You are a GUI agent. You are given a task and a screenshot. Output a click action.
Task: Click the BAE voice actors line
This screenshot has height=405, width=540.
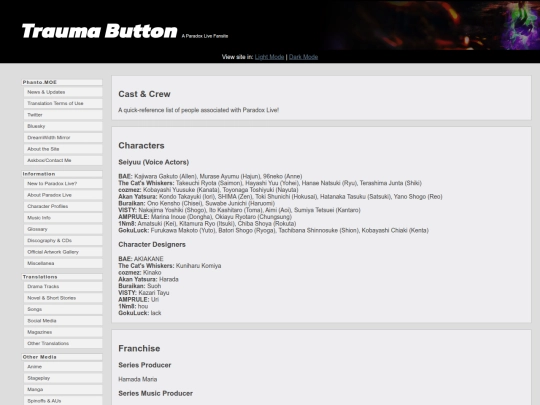pyautogui.click(x=210, y=176)
